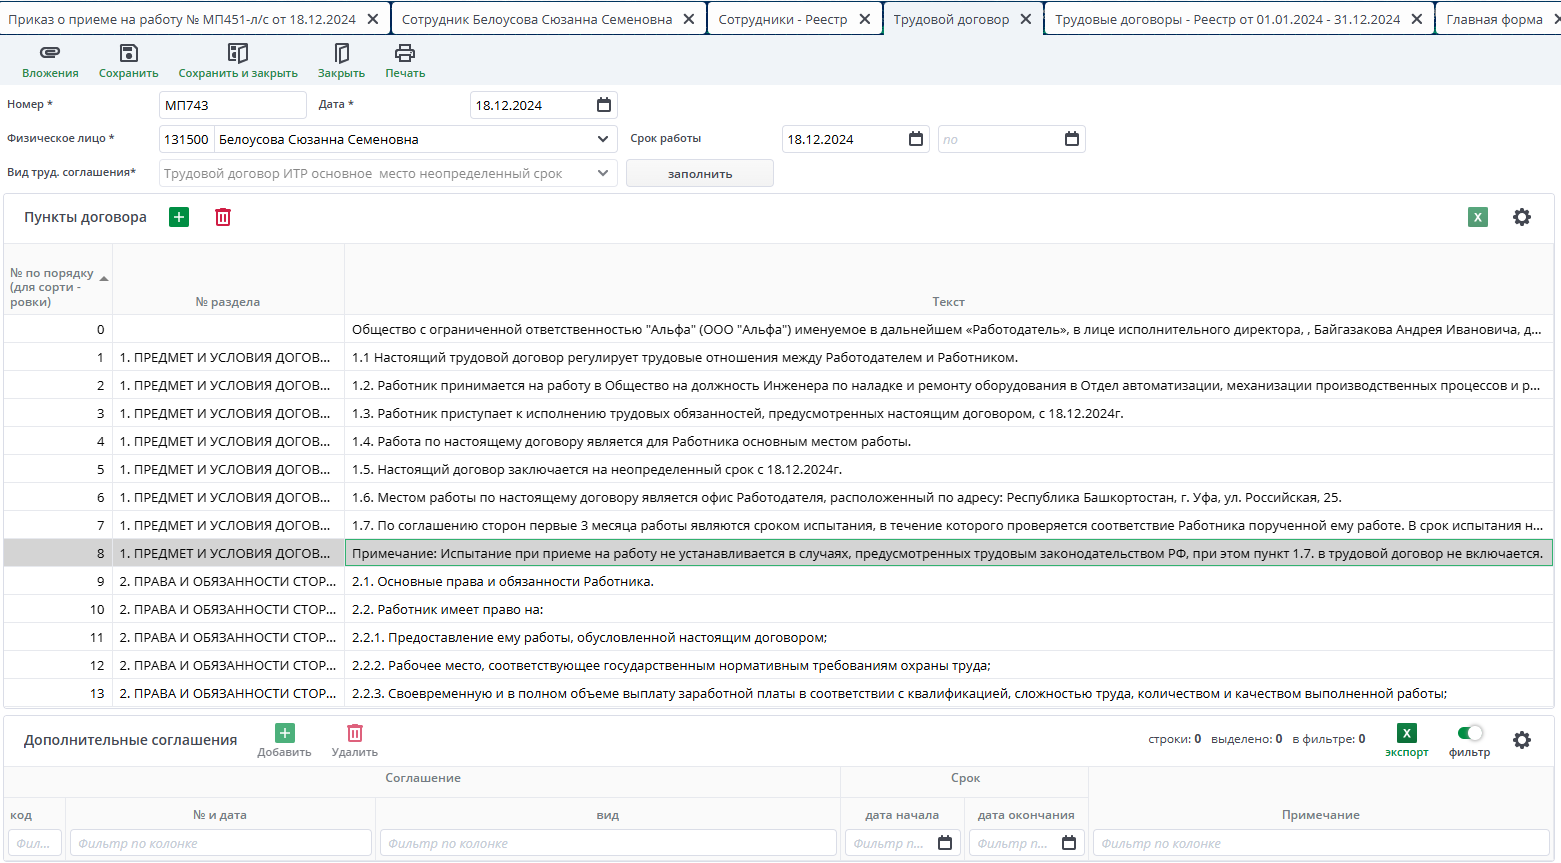
Task: Click the экспорт Excel icon
Action: point(1406,734)
